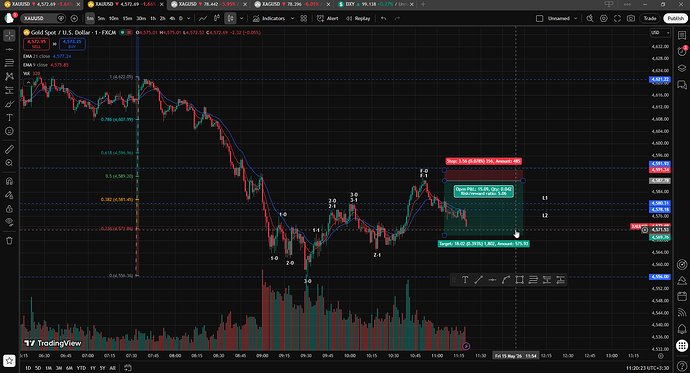Open the USD currency dropdown
Image resolution: width=690 pixels, height=373 pixels.
click(660, 33)
